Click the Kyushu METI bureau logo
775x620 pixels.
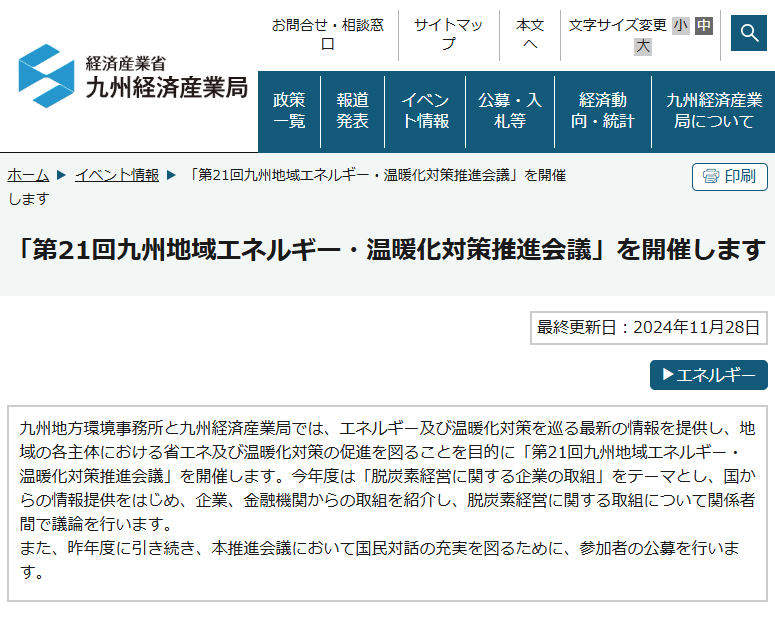coord(133,77)
